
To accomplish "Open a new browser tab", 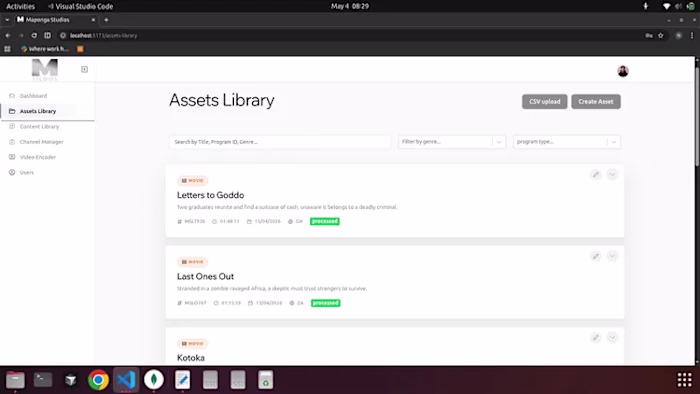I will pyautogui.click(x=106, y=20).
